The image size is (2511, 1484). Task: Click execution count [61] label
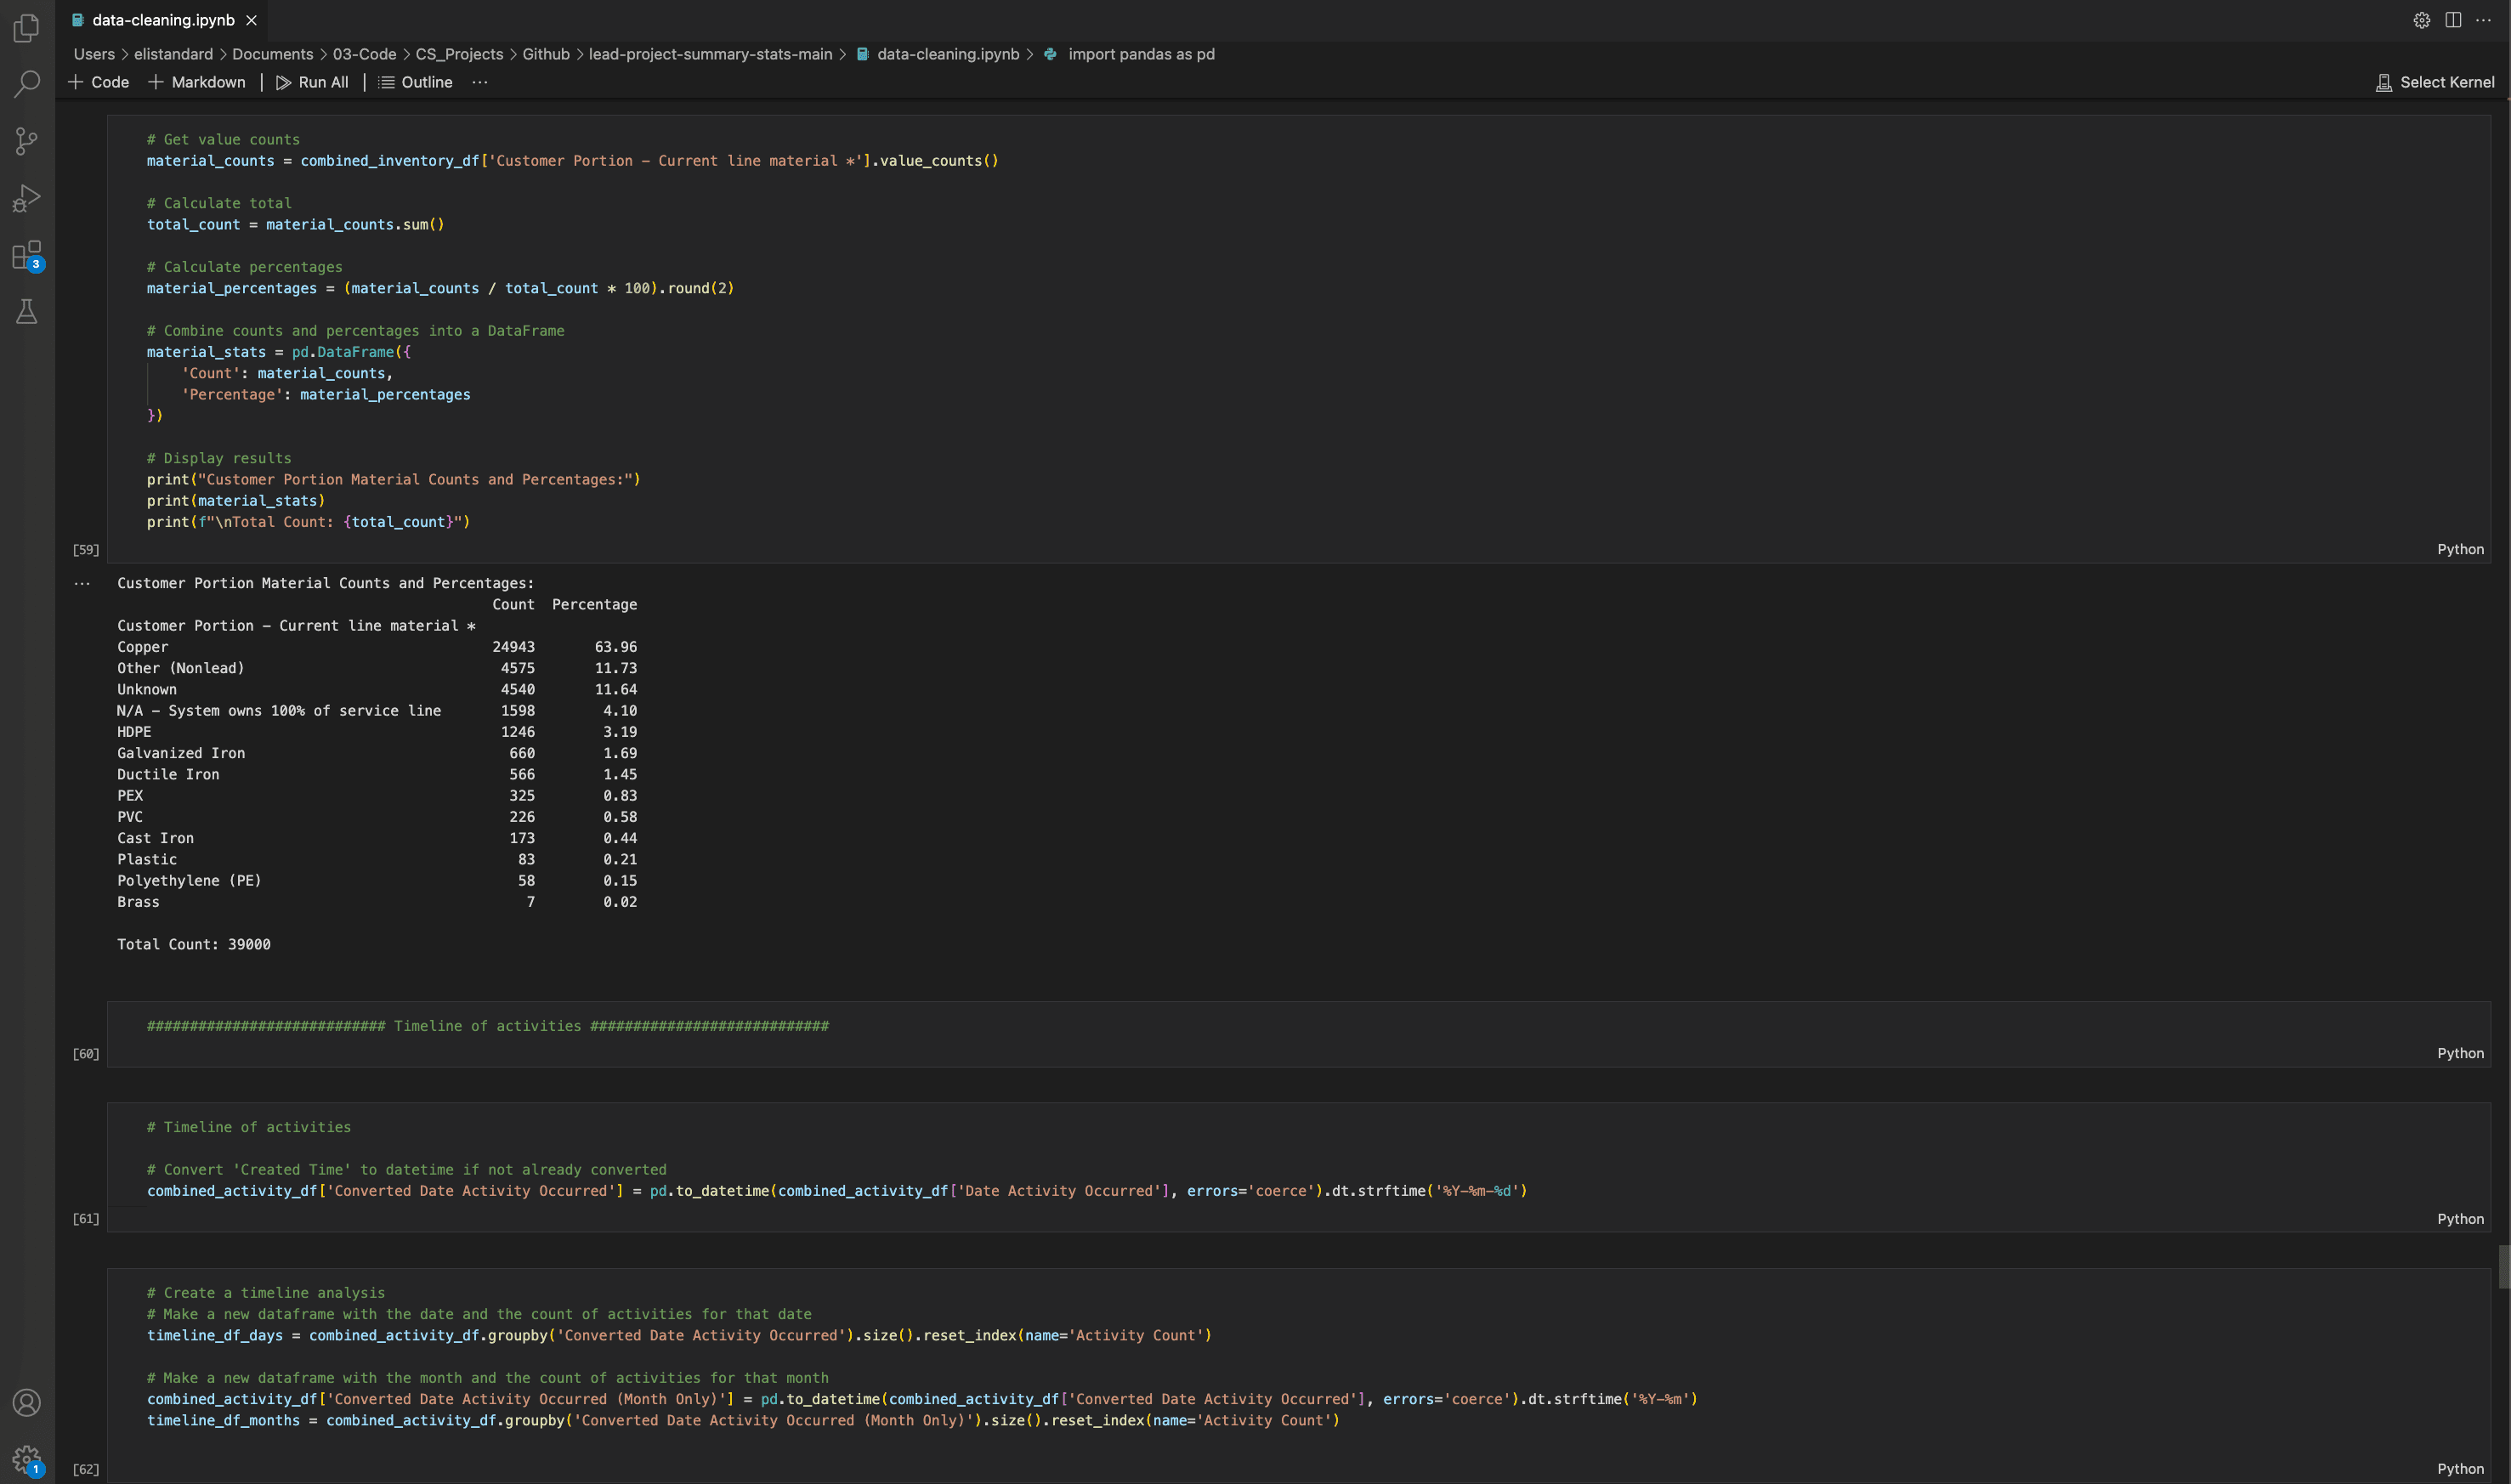[x=86, y=1219]
